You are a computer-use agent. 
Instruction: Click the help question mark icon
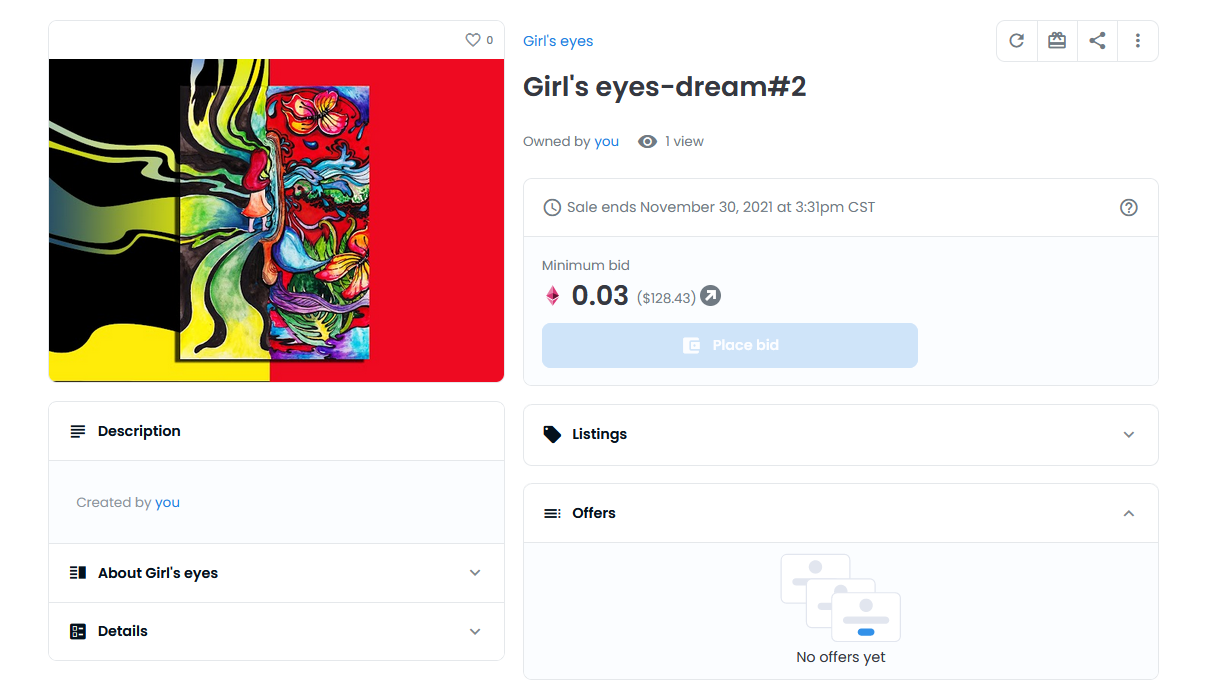[1129, 208]
